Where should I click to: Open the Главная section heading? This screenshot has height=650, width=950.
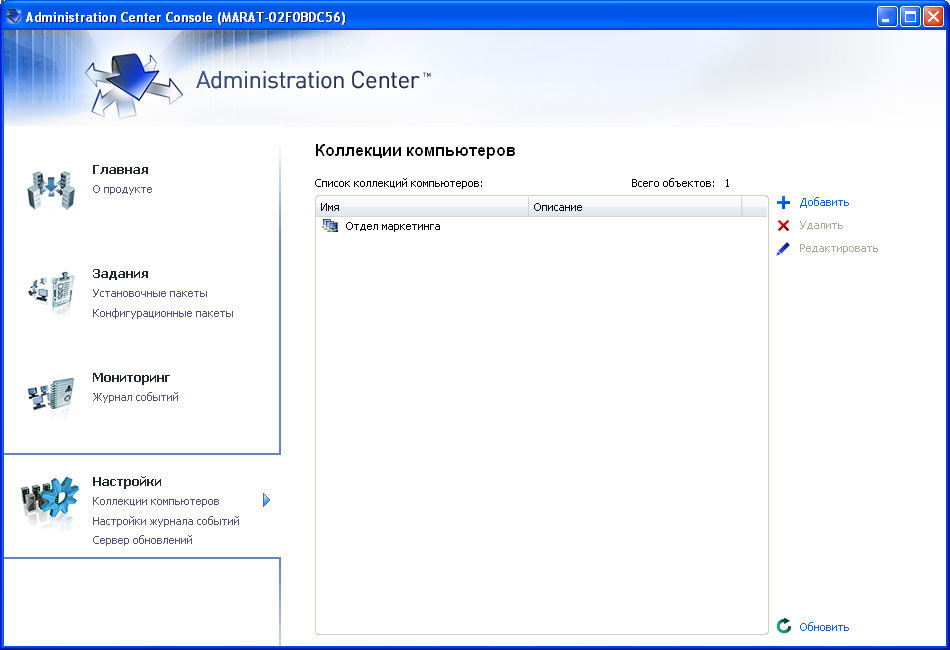pyautogui.click(x=120, y=170)
